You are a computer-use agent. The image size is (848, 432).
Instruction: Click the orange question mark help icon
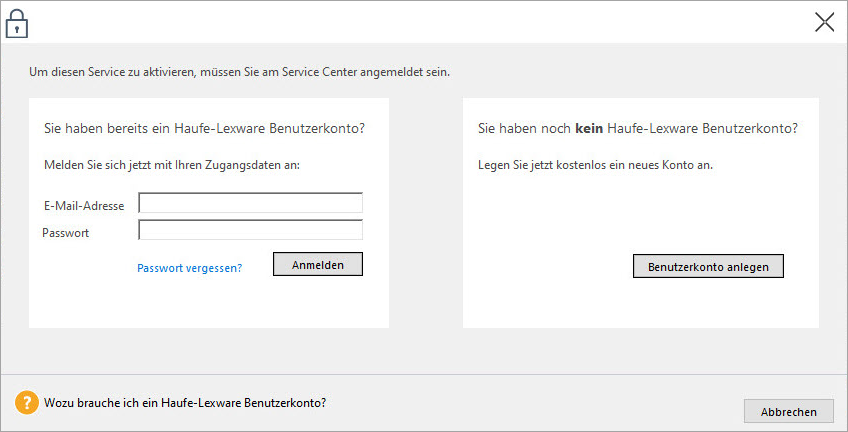pos(27,403)
